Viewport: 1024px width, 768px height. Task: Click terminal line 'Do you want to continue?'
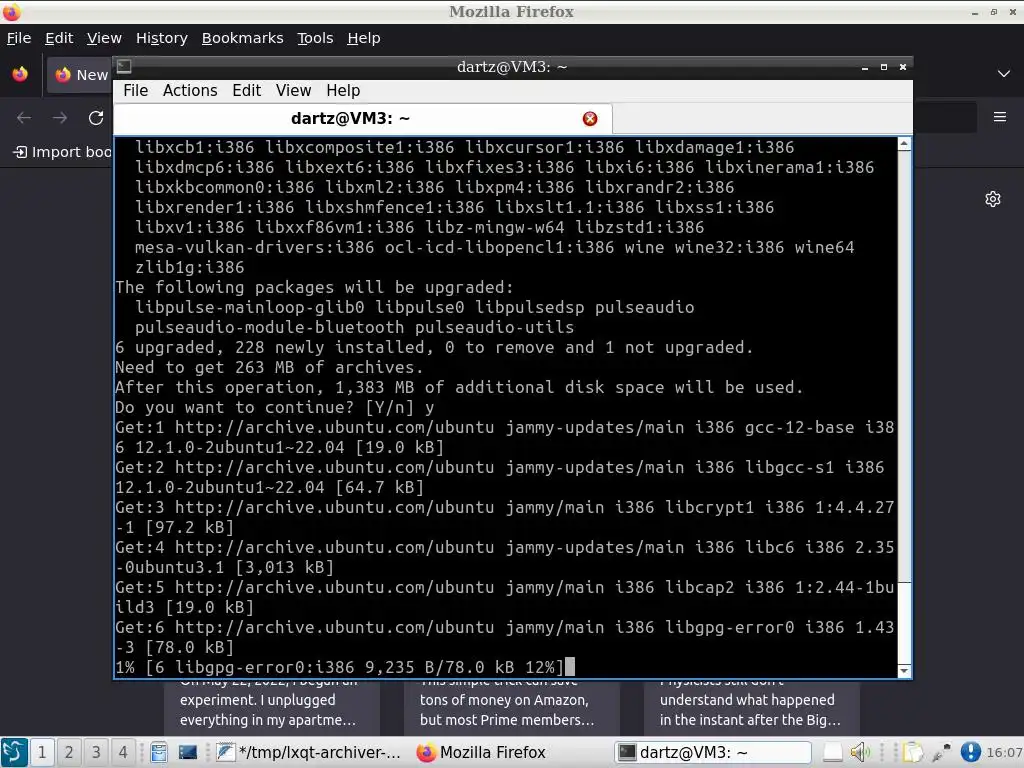274,408
